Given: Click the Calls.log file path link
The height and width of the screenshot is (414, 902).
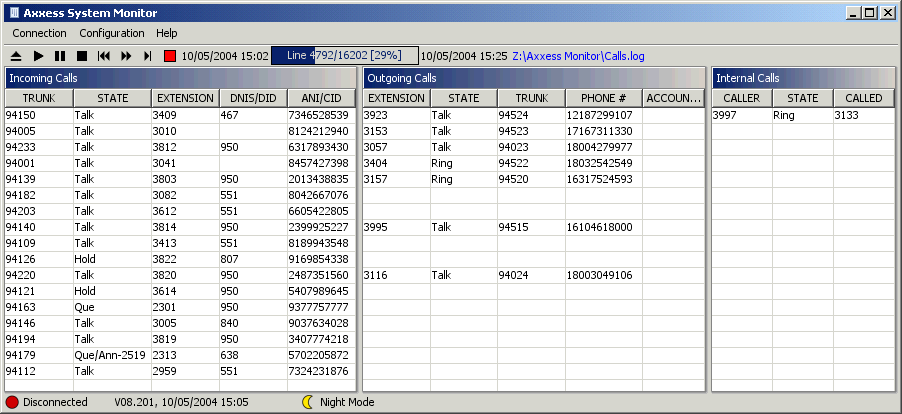Looking at the screenshot, I should [x=578, y=56].
